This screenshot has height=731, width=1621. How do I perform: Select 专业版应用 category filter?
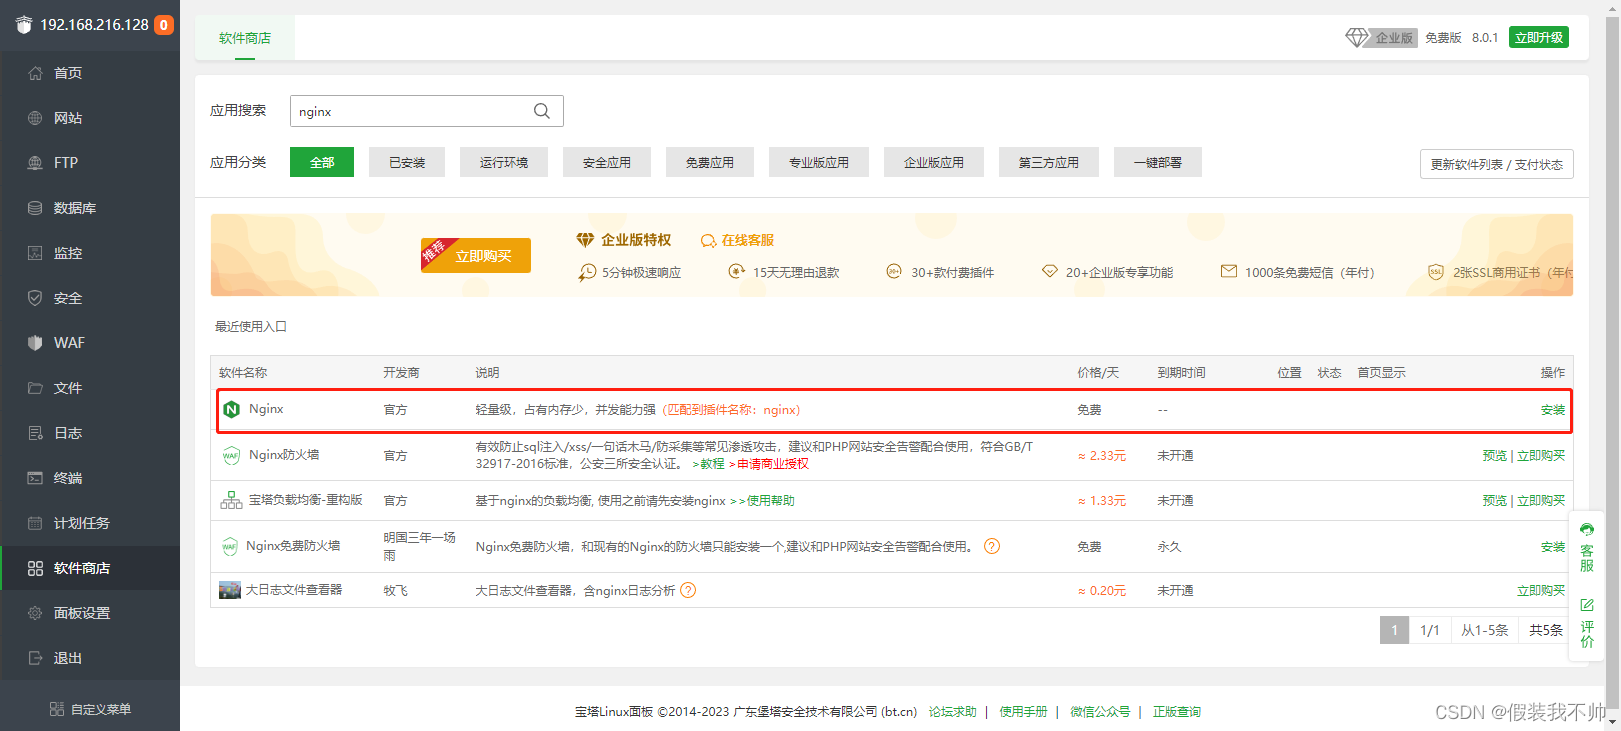pos(819,162)
